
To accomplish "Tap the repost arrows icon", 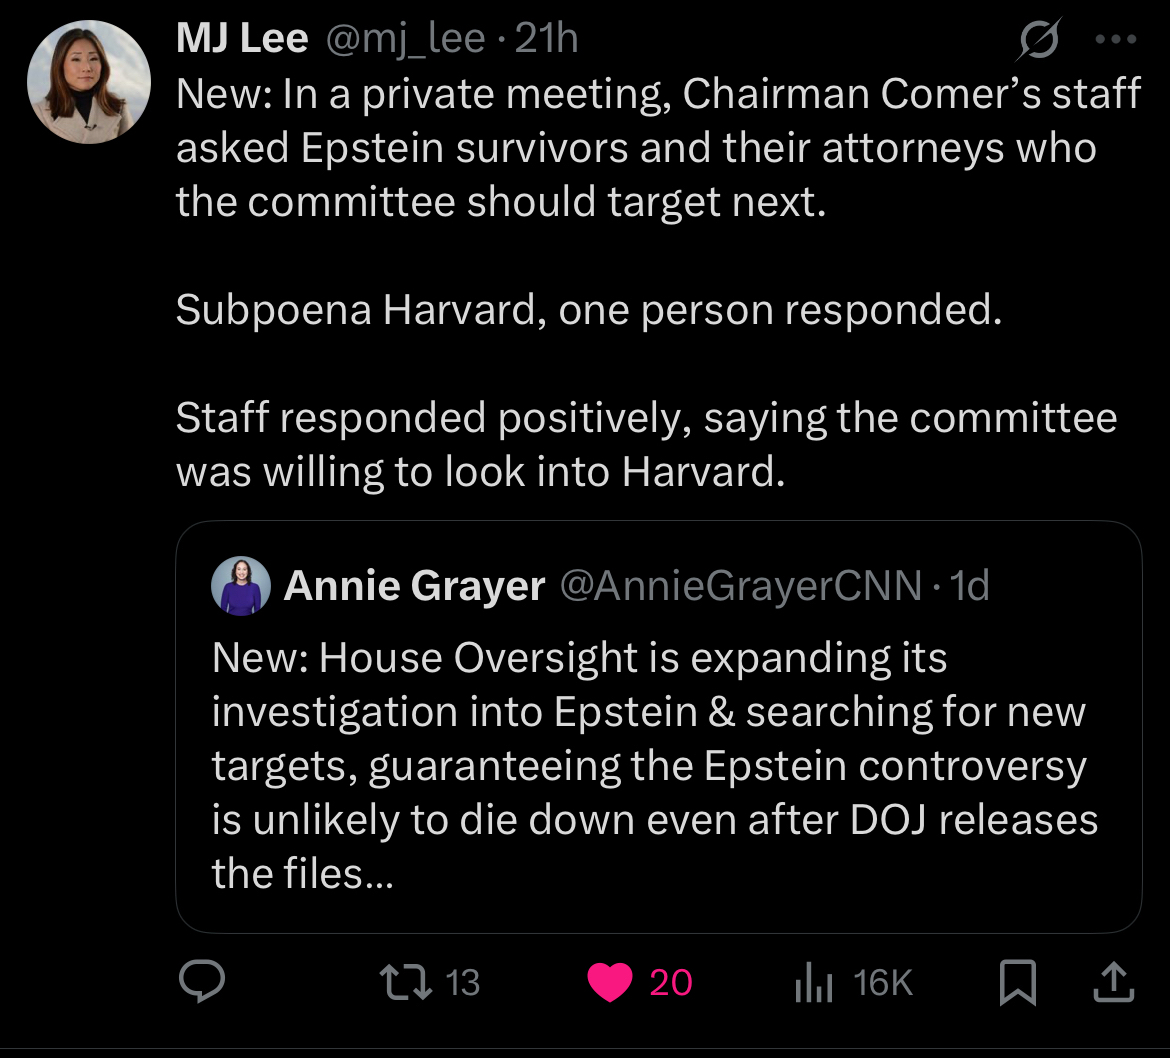I will [x=410, y=982].
